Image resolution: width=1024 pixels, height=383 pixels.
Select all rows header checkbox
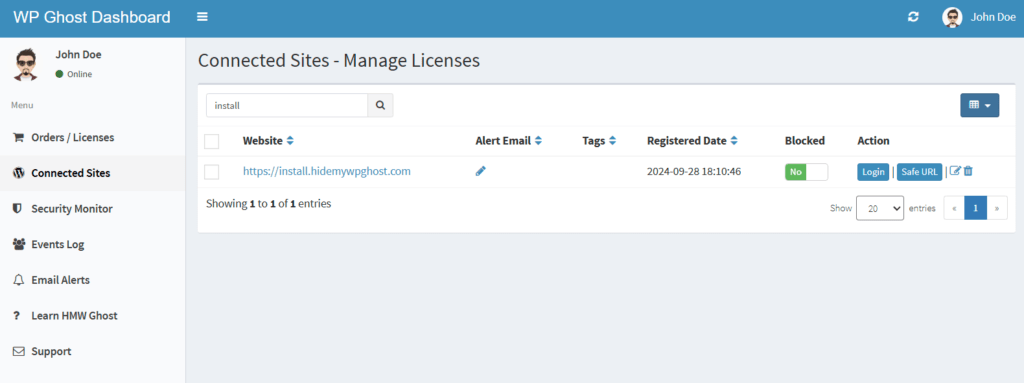tap(212, 141)
